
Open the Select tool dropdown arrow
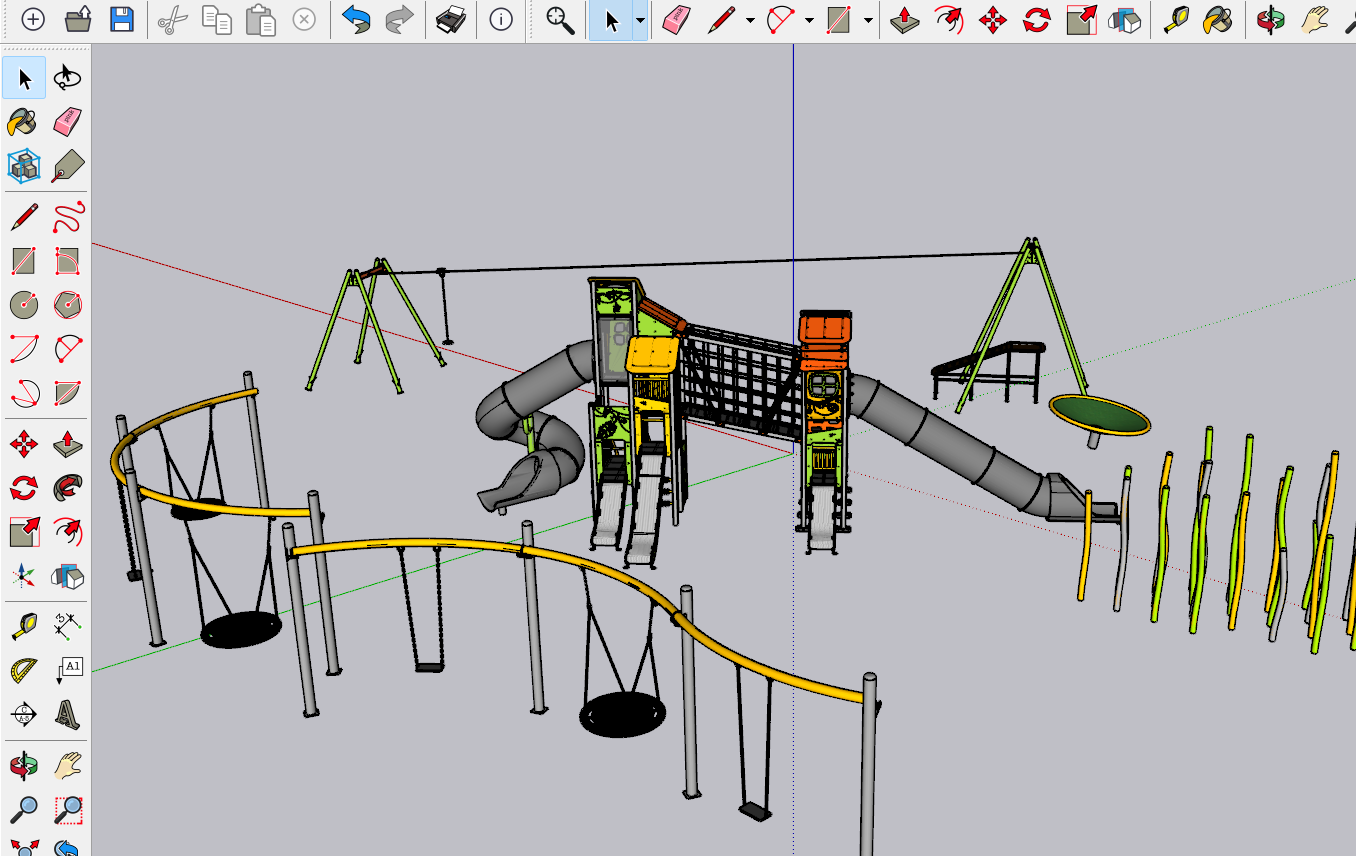click(x=640, y=21)
